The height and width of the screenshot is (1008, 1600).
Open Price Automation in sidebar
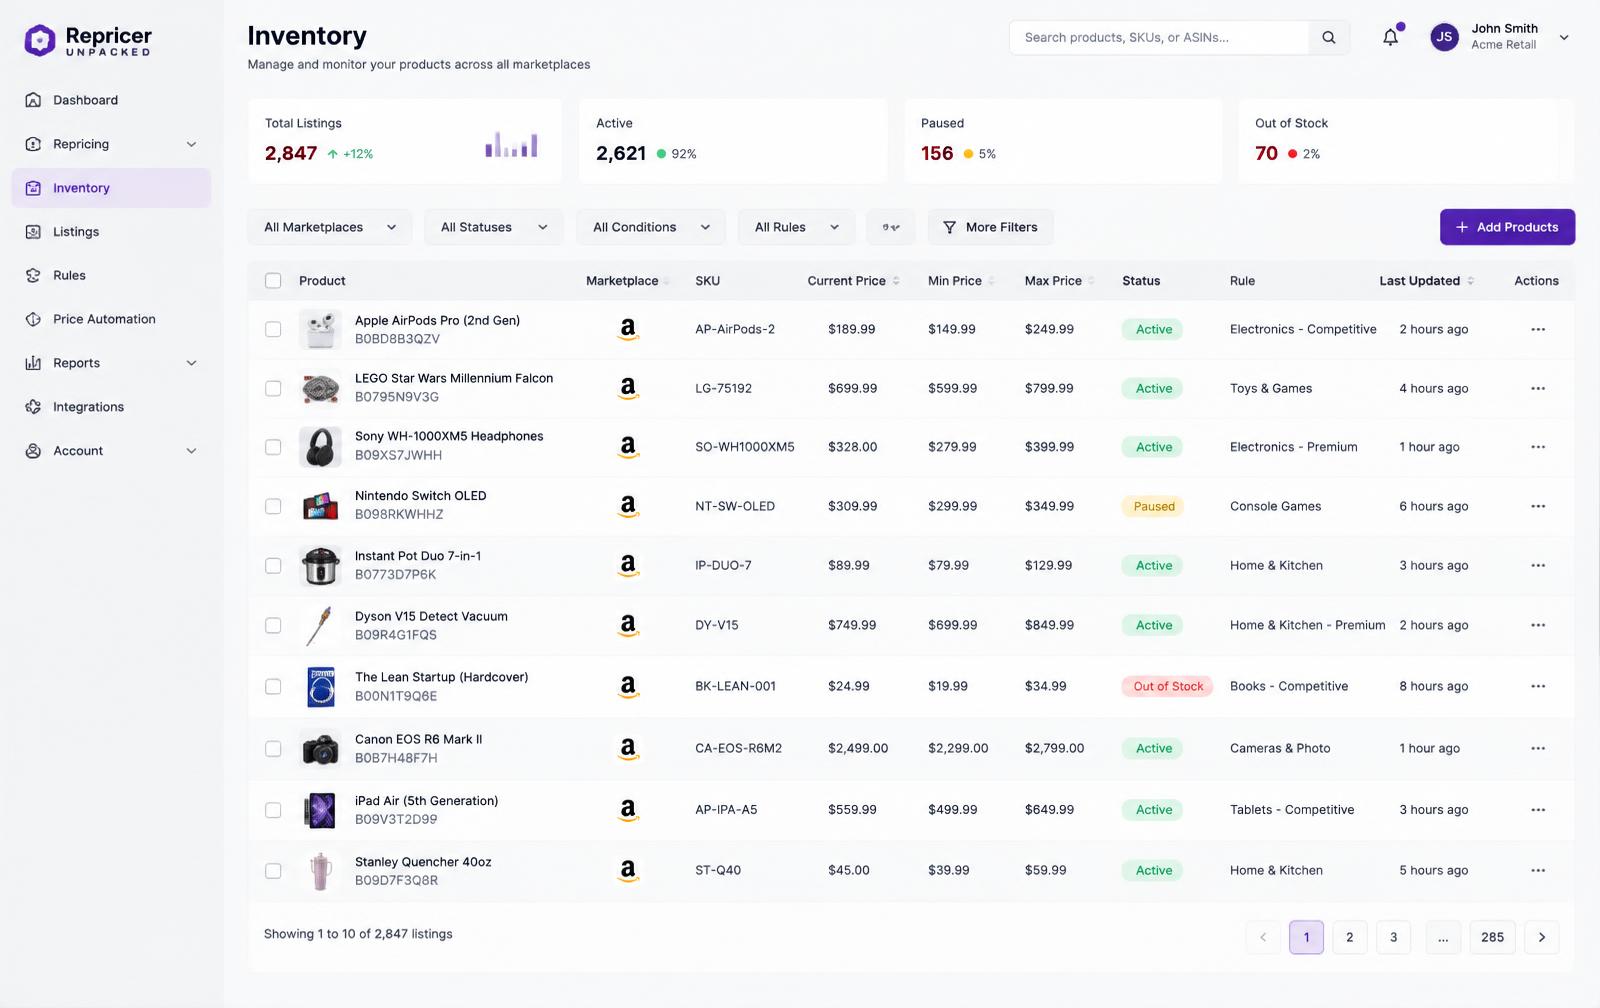tap(111, 319)
